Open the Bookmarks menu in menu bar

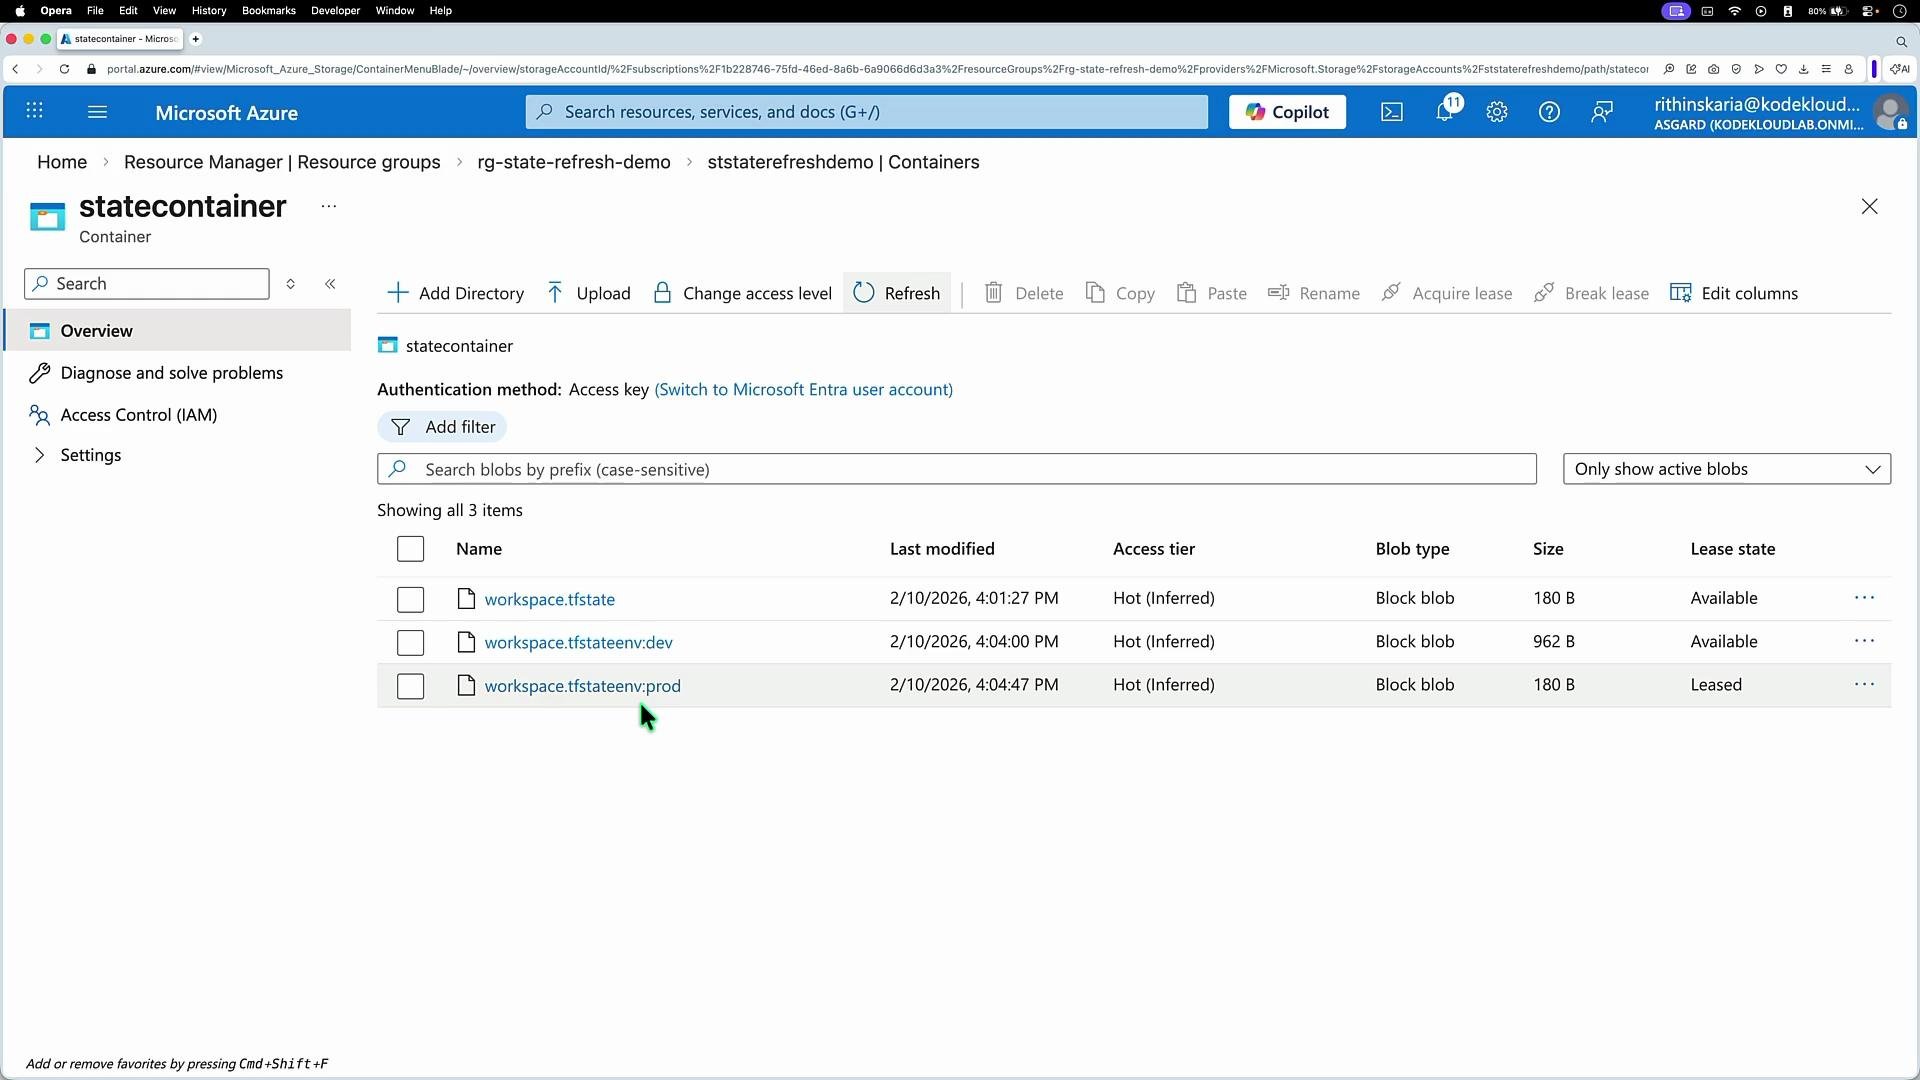269,11
